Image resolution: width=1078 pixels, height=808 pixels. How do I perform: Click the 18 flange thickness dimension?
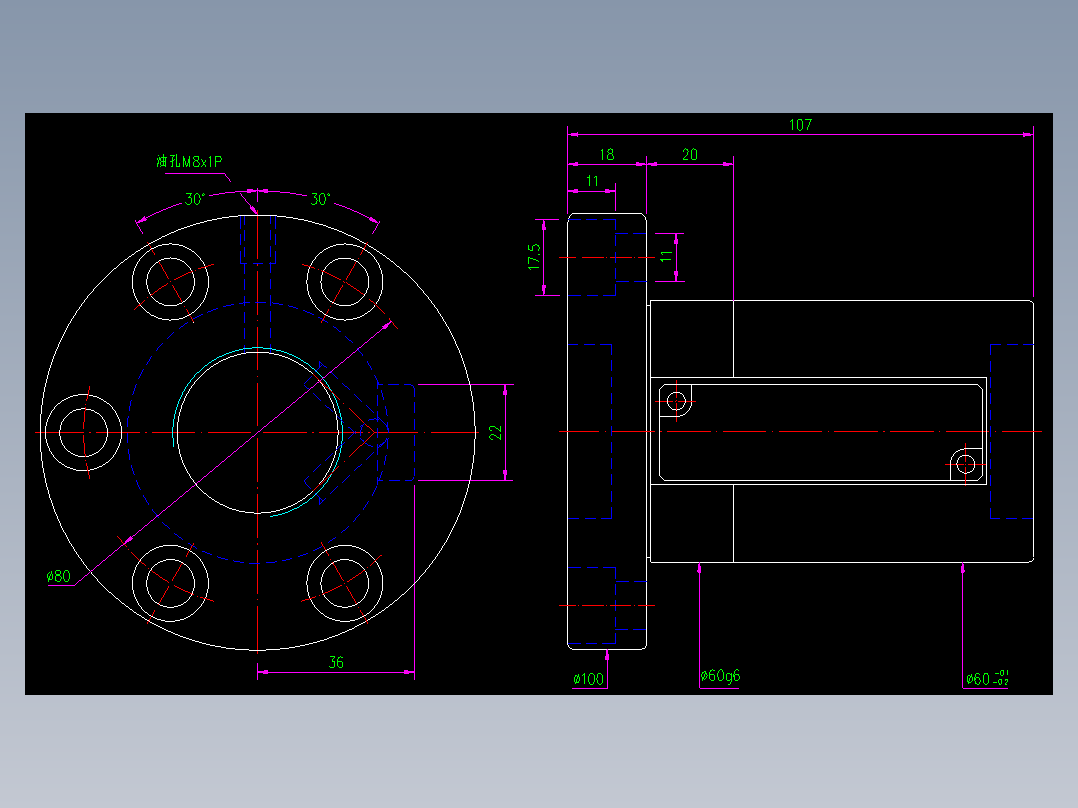(606, 155)
